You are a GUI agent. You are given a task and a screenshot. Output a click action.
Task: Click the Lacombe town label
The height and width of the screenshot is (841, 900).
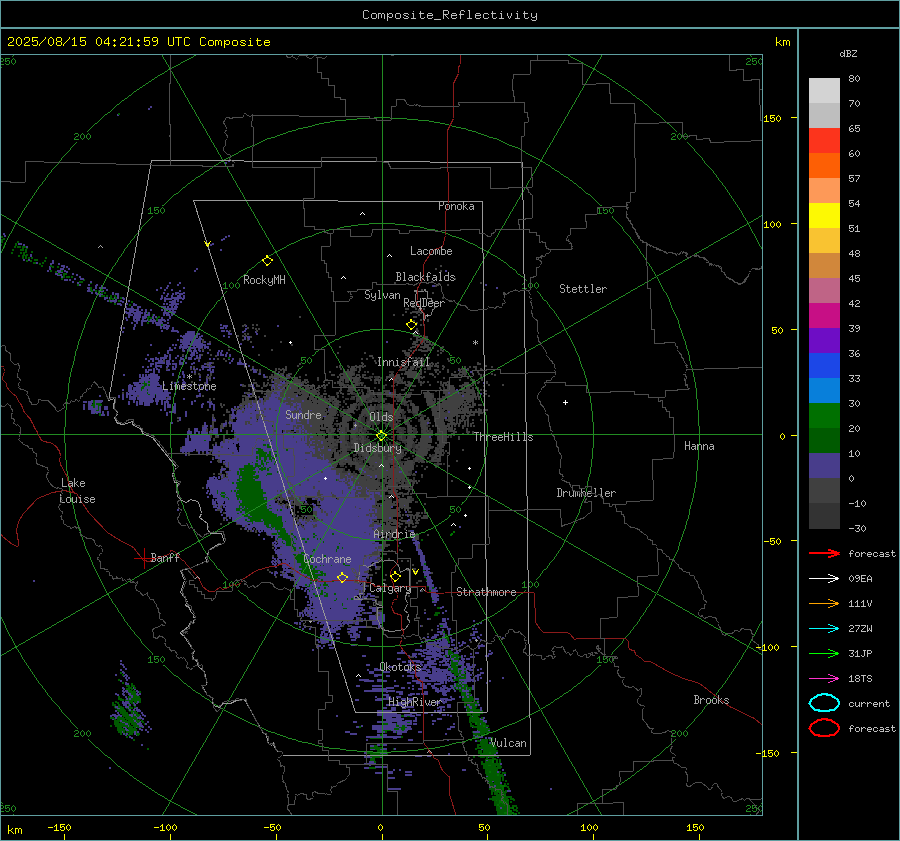pyautogui.click(x=431, y=251)
